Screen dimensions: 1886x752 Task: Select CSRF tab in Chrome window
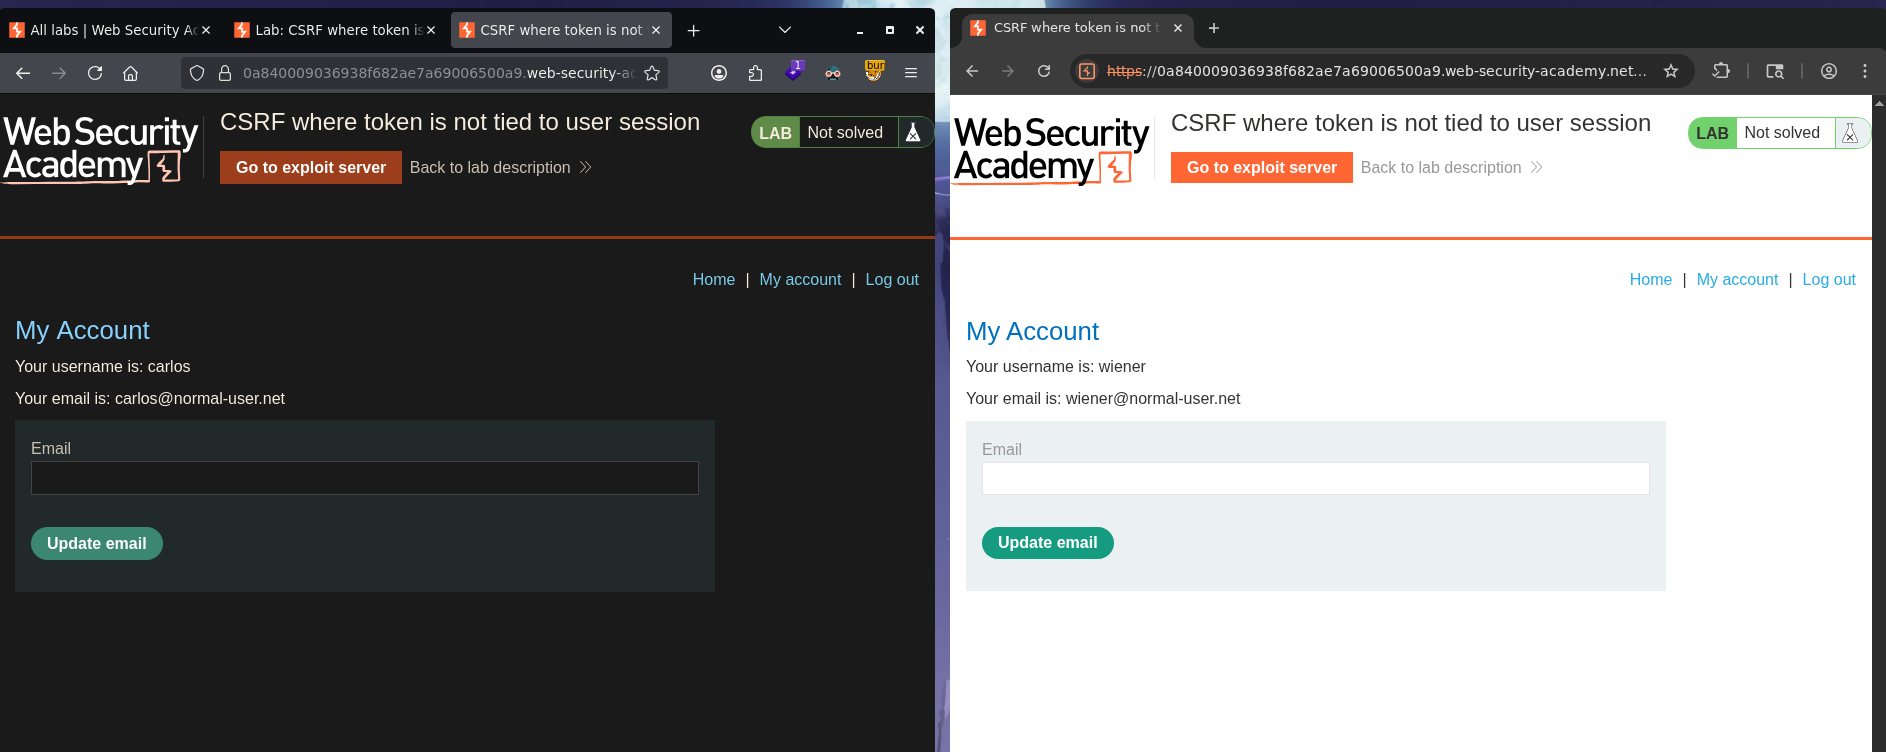click(x=1075, y=28)
